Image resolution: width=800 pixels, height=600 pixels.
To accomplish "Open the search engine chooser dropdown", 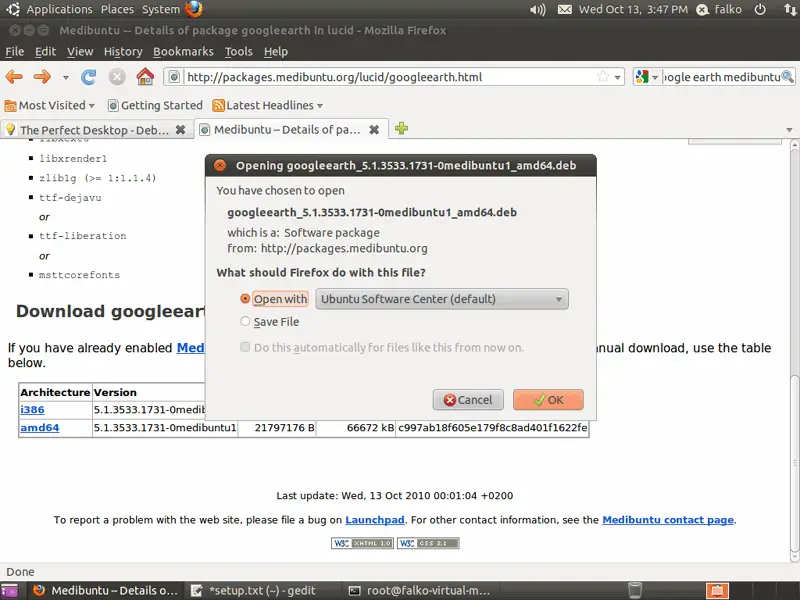I will pos(655,78).
